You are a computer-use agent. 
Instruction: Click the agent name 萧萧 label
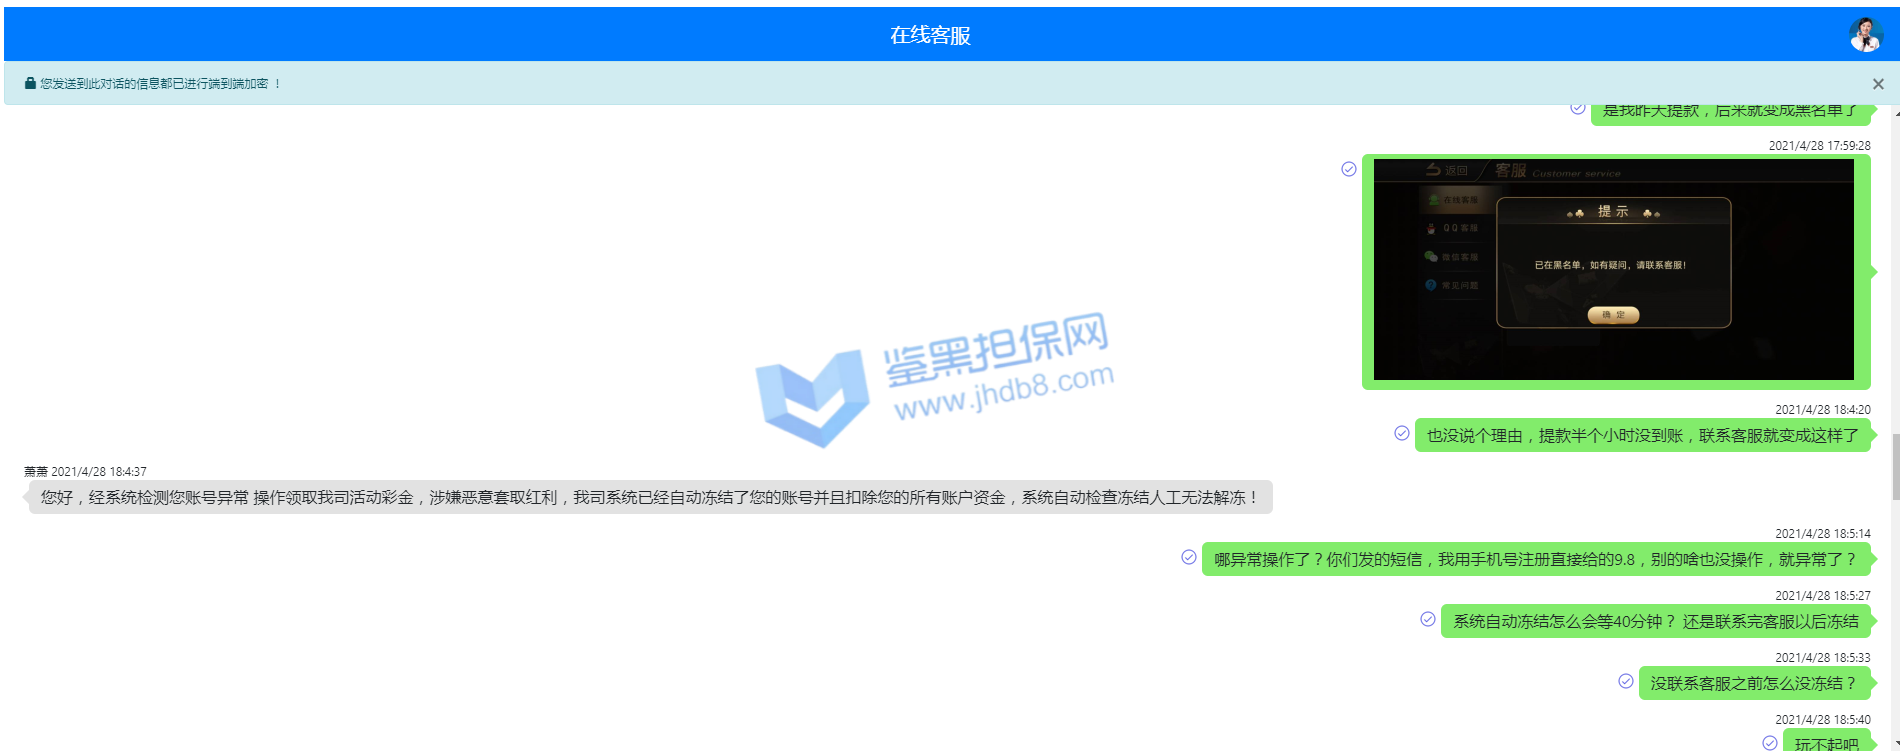(36, 471)
